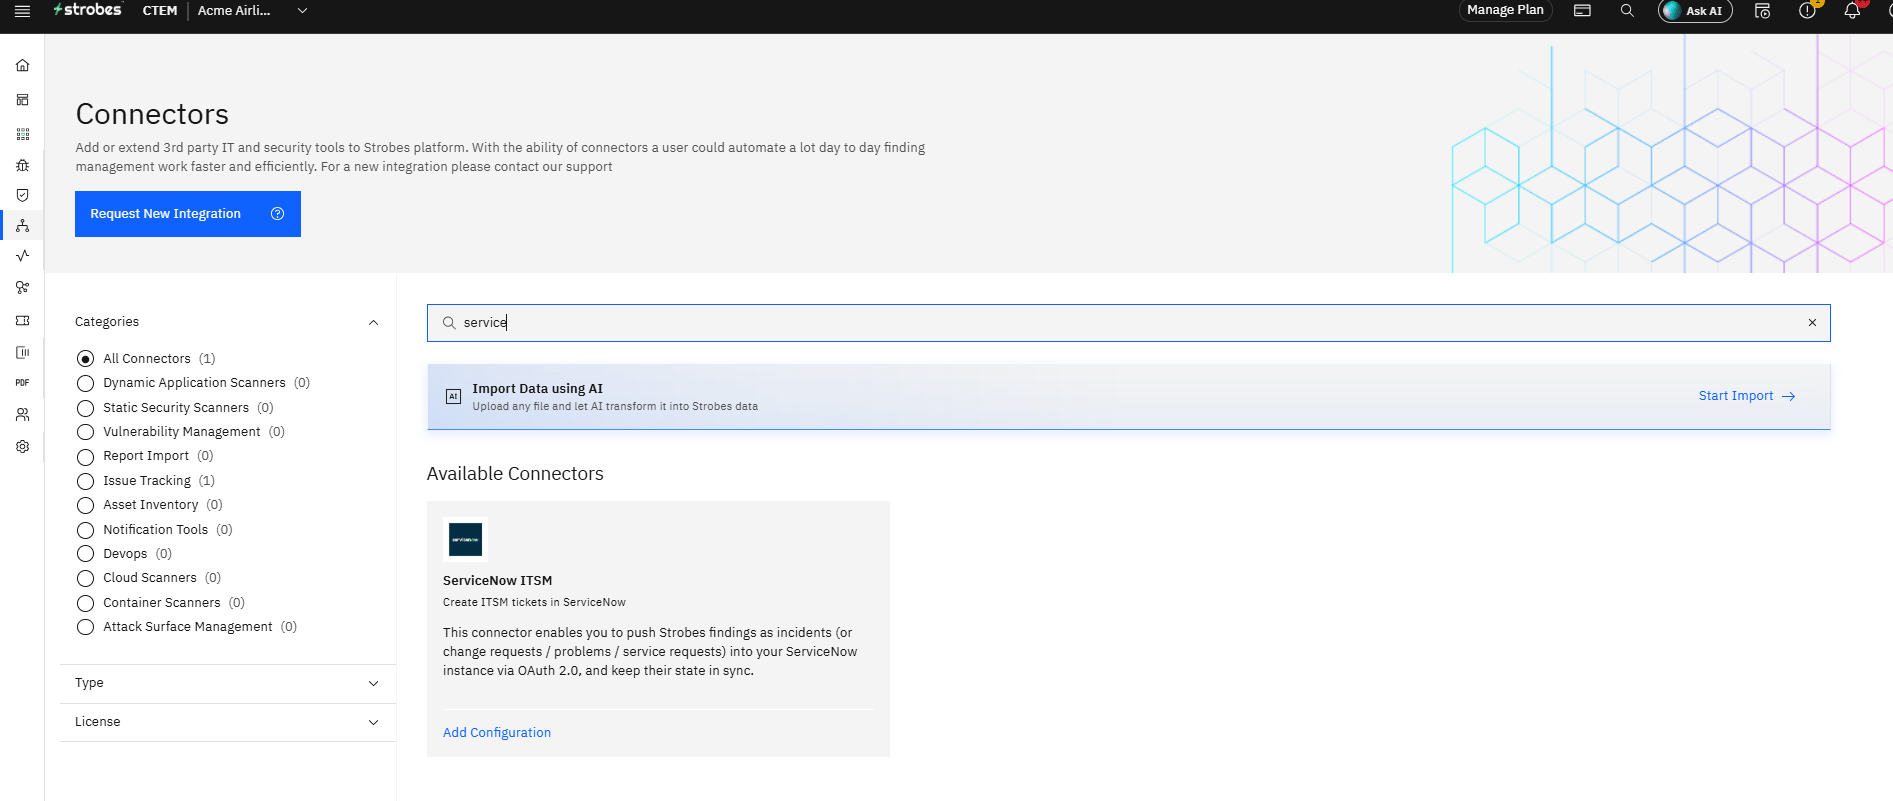Open the shield checkmark icon in the sidebar
Screen dimensions: 1893x801
(22, 195)
